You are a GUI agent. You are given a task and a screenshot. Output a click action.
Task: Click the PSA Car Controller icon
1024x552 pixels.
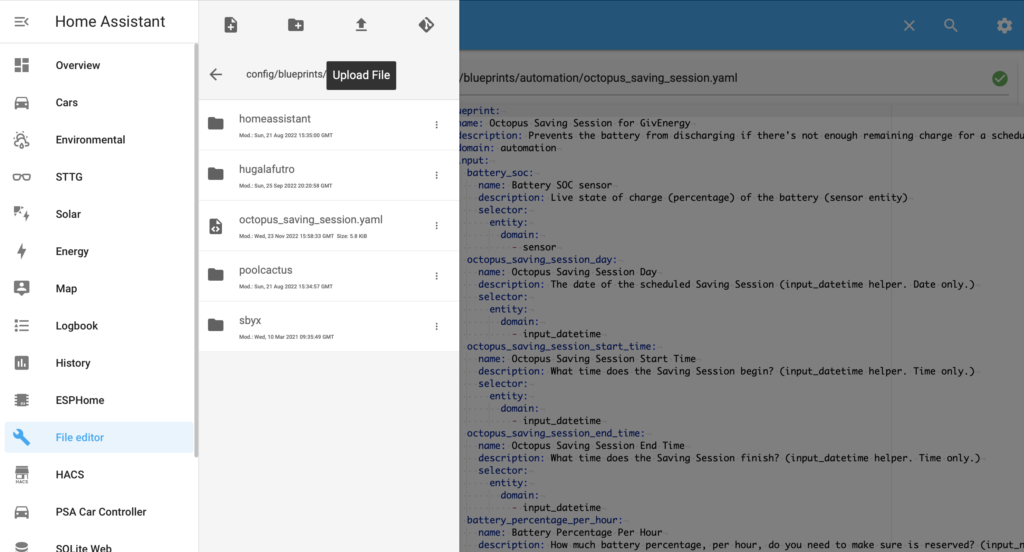coord(22,511)
